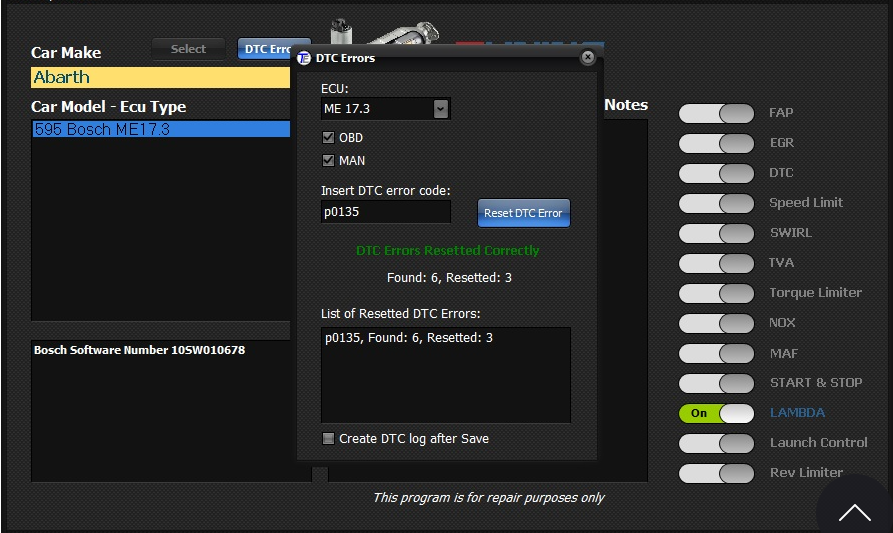
Task: Uncheck the OBD checkbox
Action: click(x=328, y=138)
